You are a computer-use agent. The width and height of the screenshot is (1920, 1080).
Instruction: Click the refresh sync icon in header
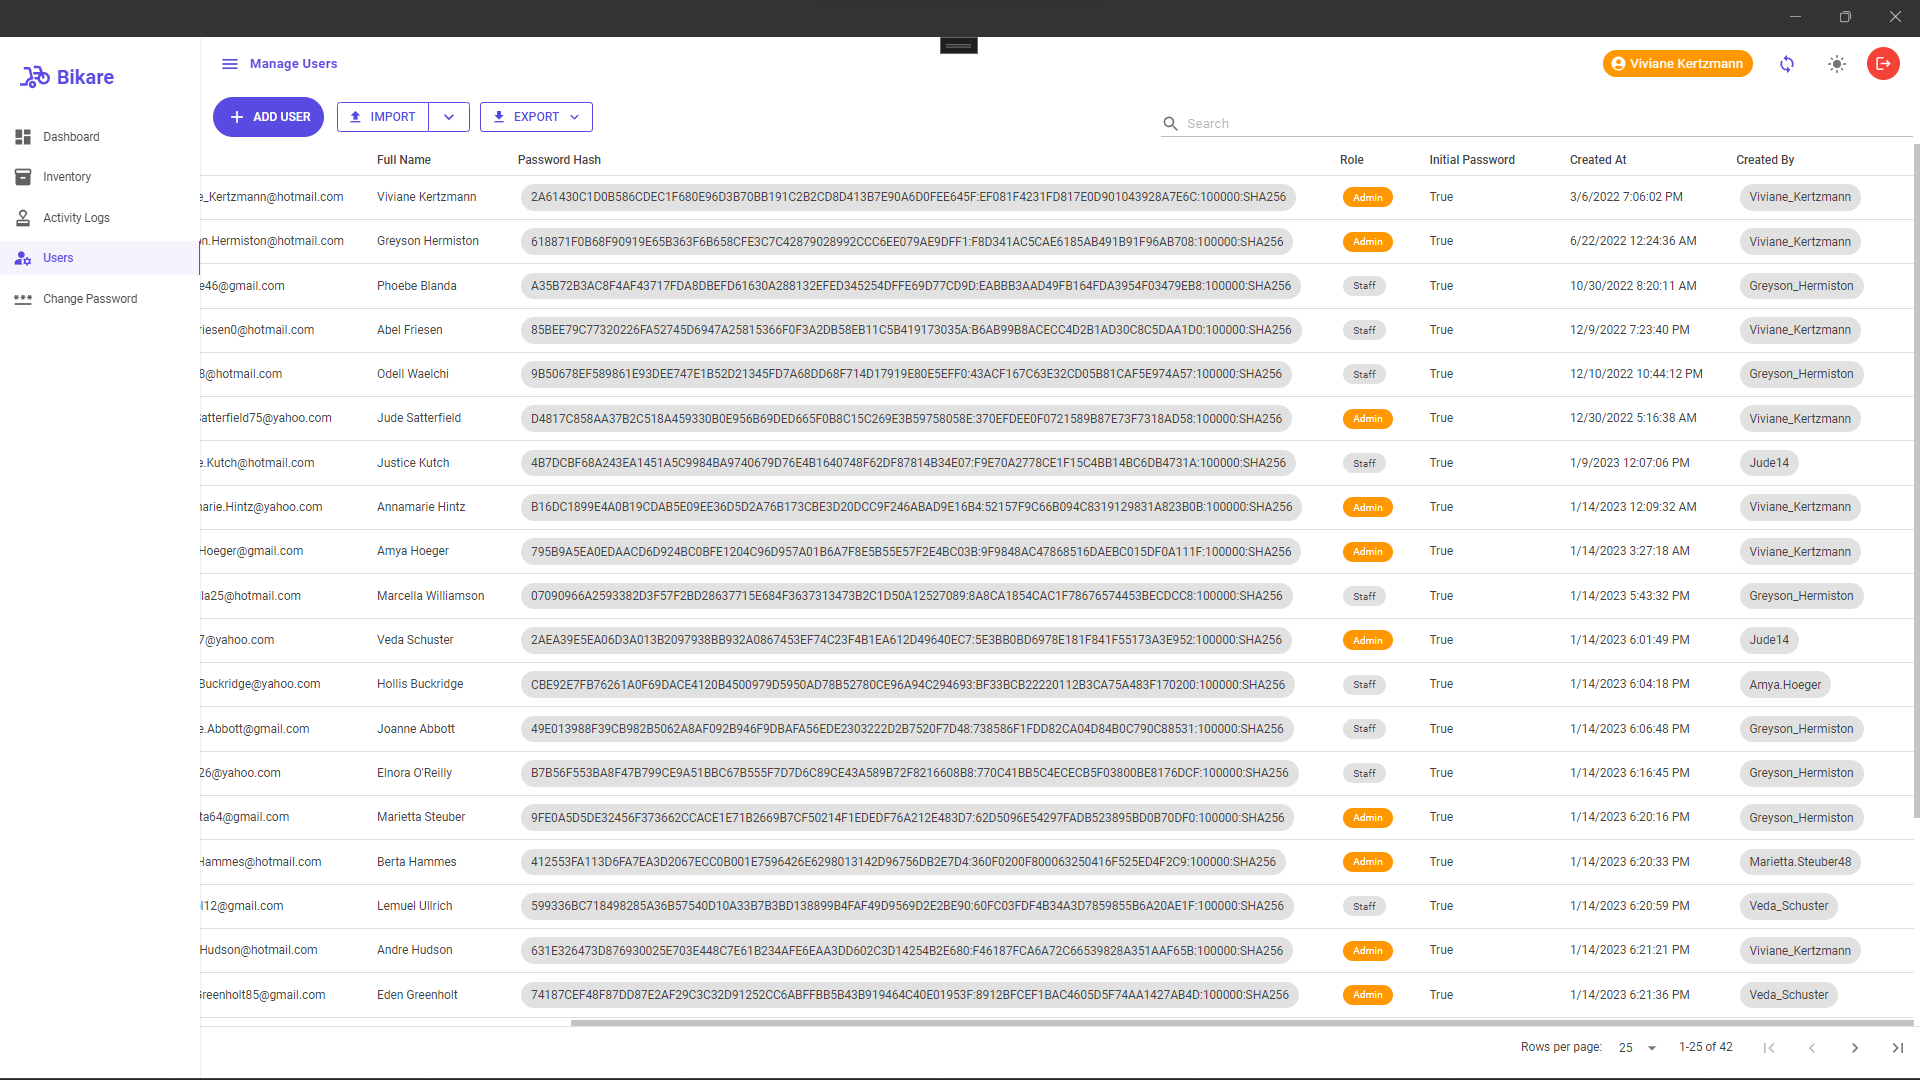[1787, 64]
